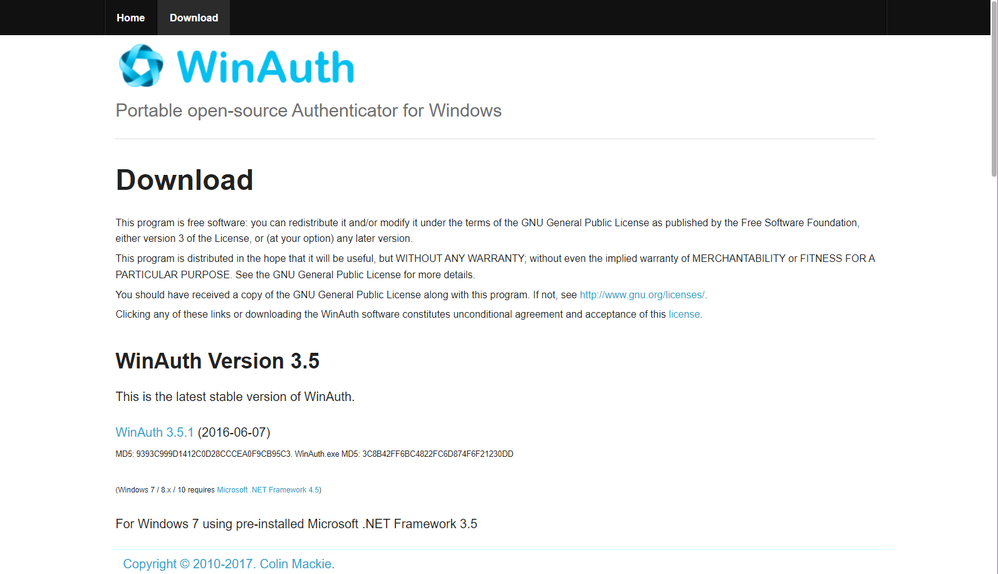Click the WinAuth swirl logo icon

pos(141,66)
